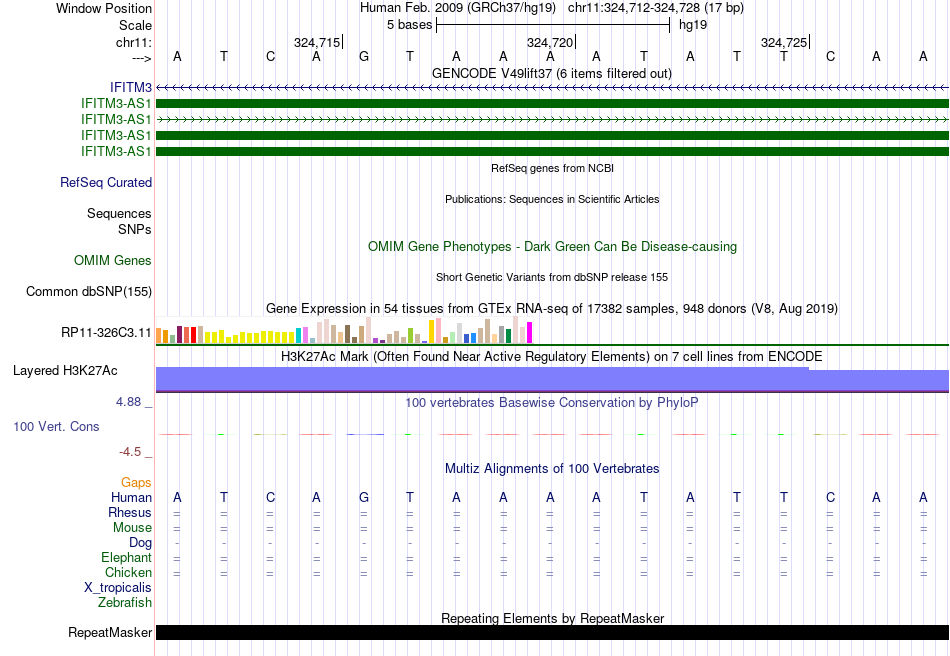Screen dimensions: 950x656
Task: Open the RefSeq Curated track label
Action: point(106,182)
